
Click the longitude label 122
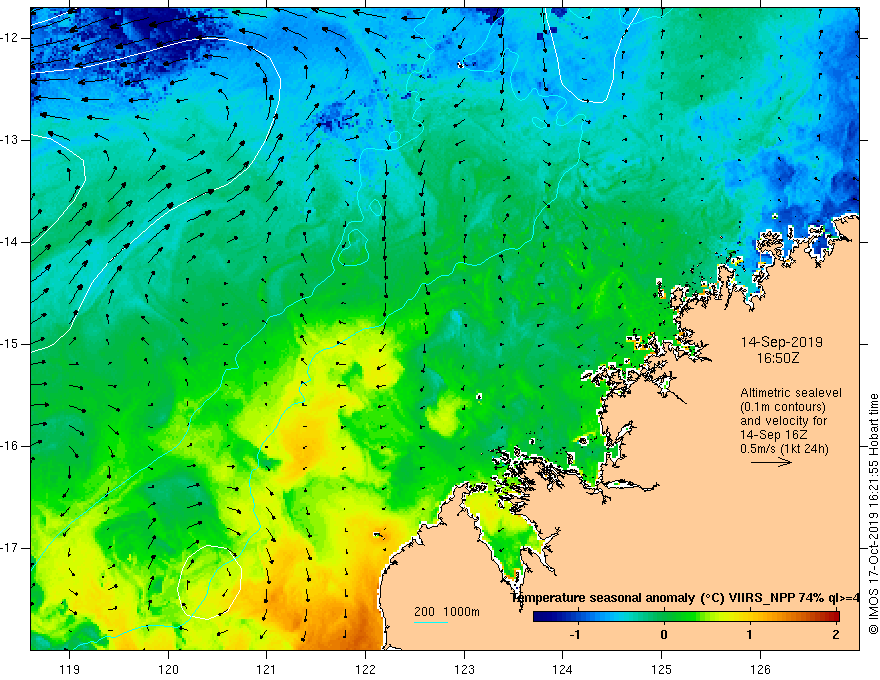(x=365, y=669)
